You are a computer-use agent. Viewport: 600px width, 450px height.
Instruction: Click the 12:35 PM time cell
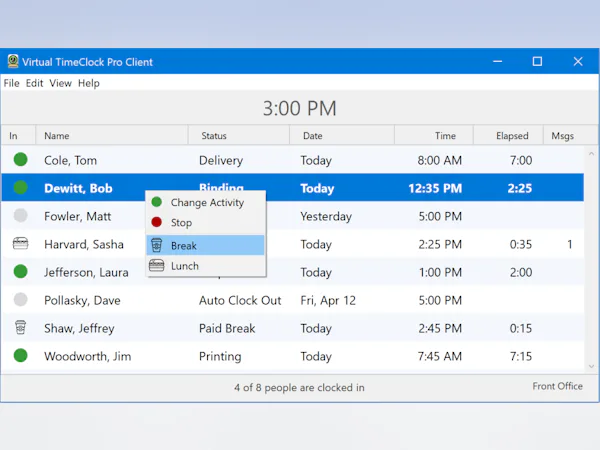(x=435, y=188)
